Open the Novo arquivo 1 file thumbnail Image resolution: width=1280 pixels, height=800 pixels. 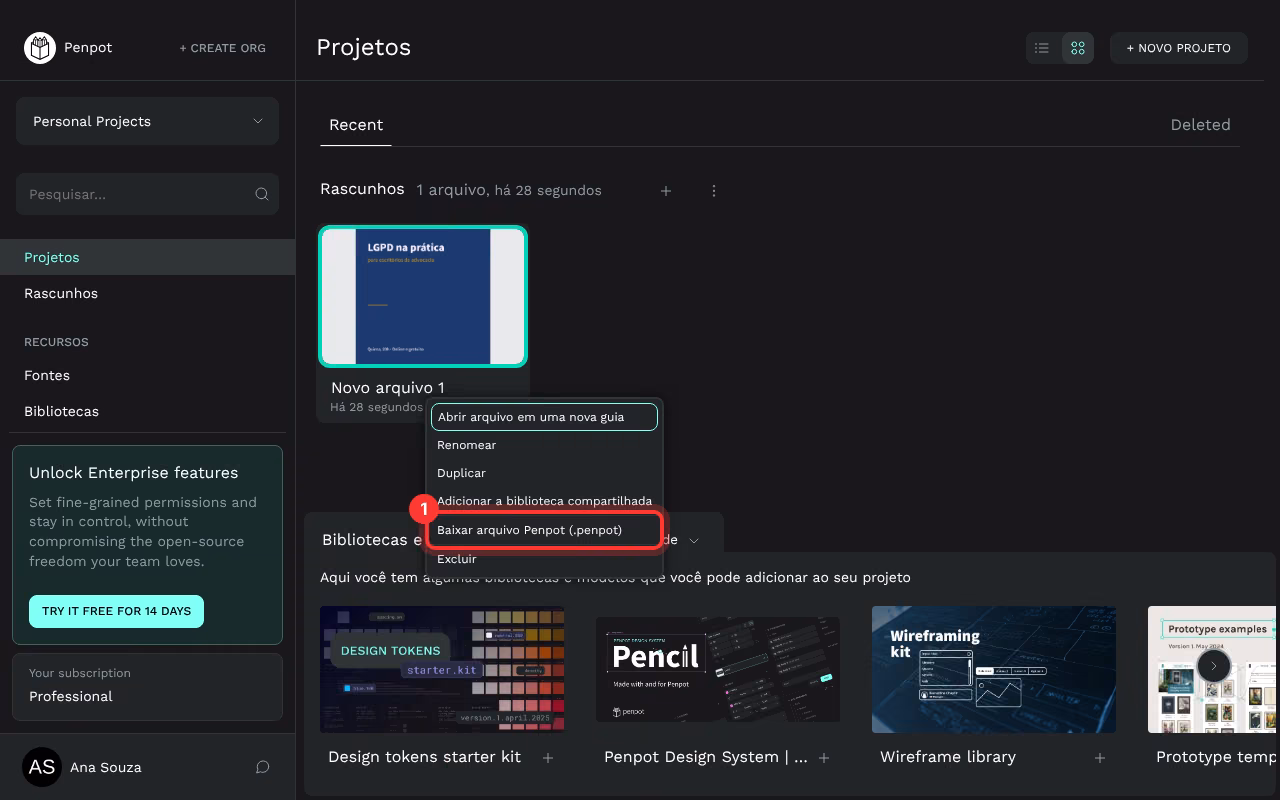coord(423,296)
